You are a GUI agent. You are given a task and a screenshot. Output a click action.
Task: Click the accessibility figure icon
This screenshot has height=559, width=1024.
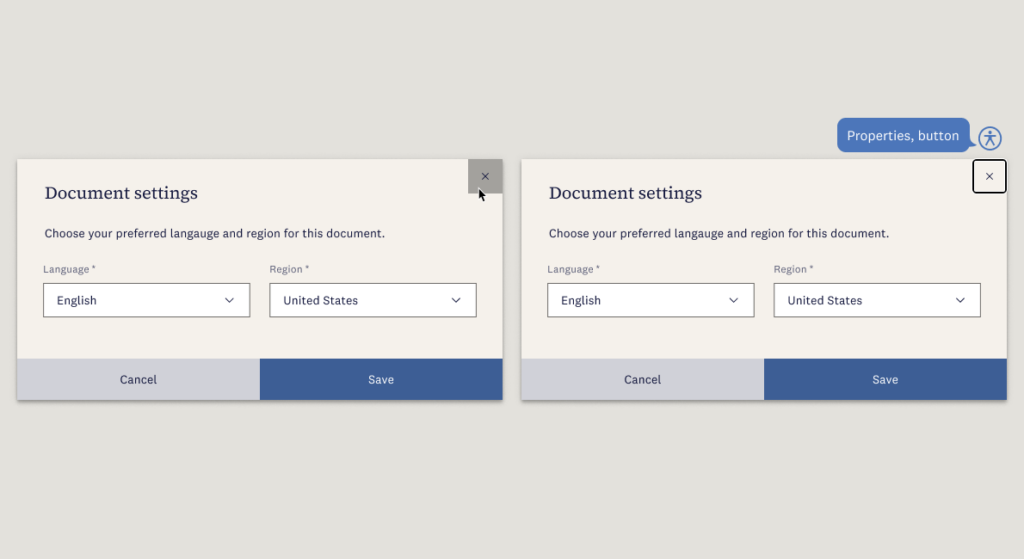pos(990,138)
